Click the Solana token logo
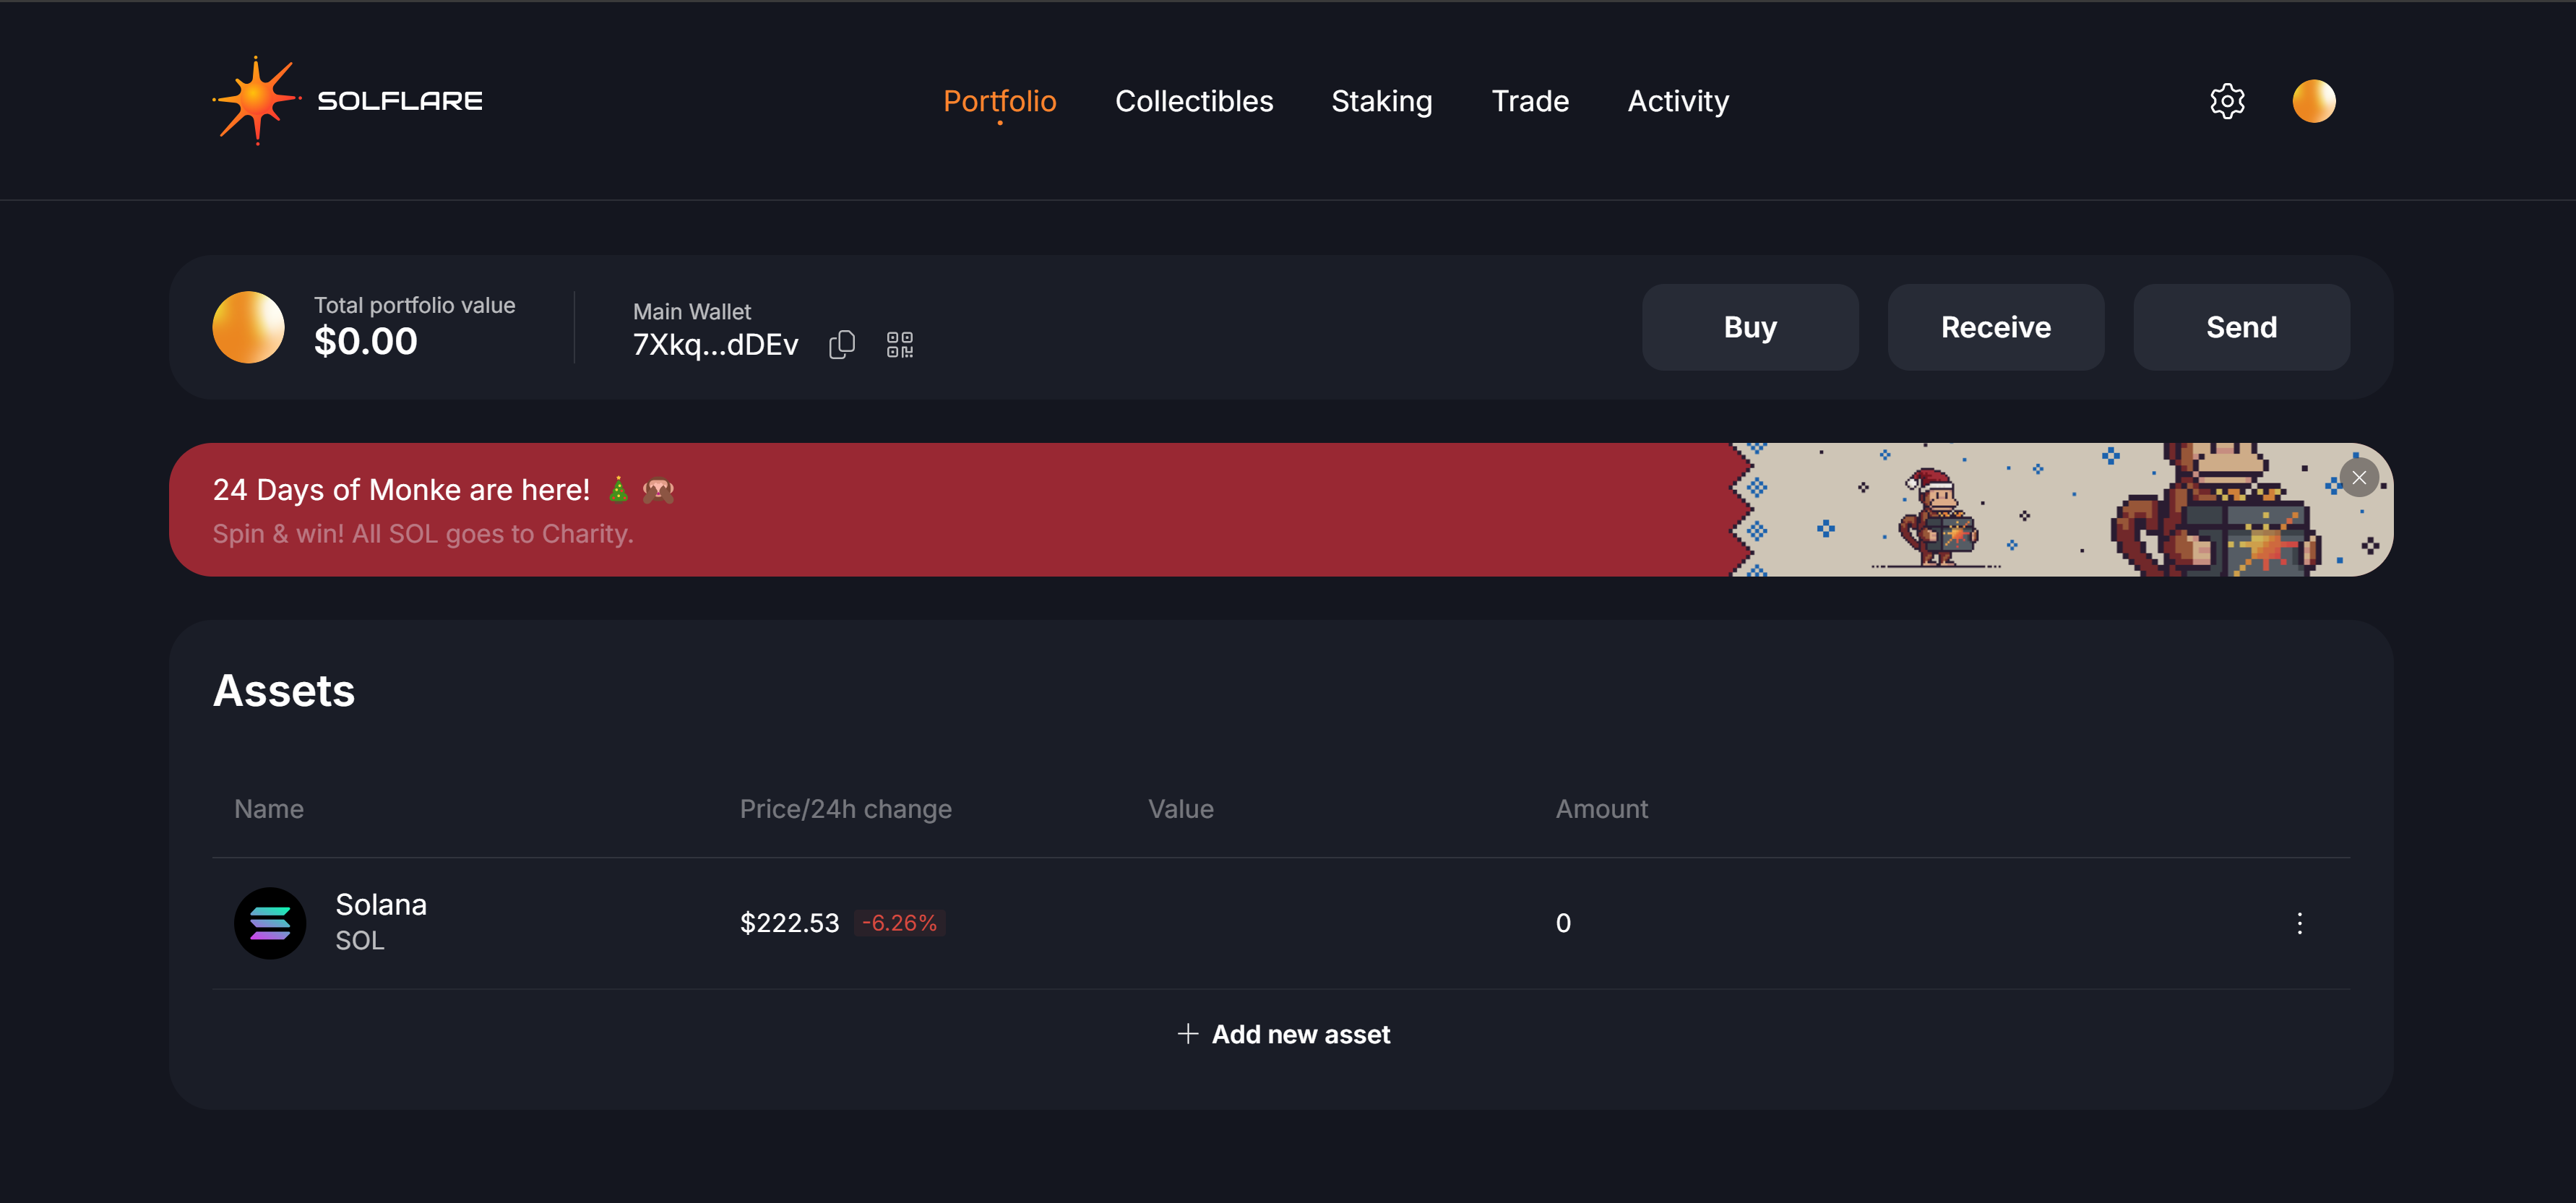The width and height of the screenshot is (2576, 1203). [270, 923]
